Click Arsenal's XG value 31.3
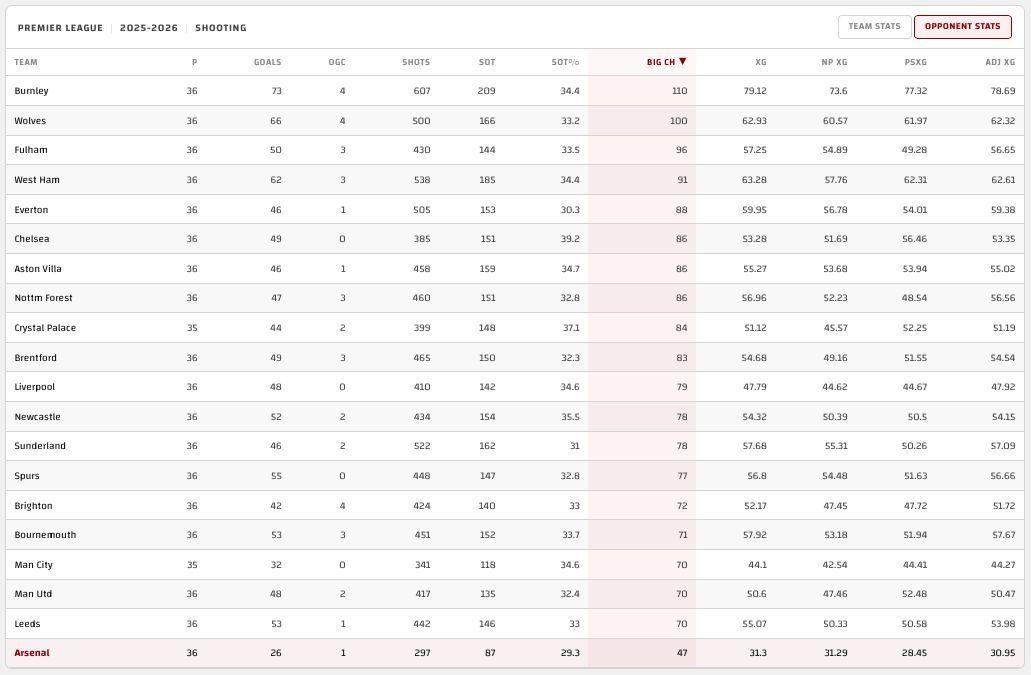This screenshot has width=1031, height=675. [757, 653]
